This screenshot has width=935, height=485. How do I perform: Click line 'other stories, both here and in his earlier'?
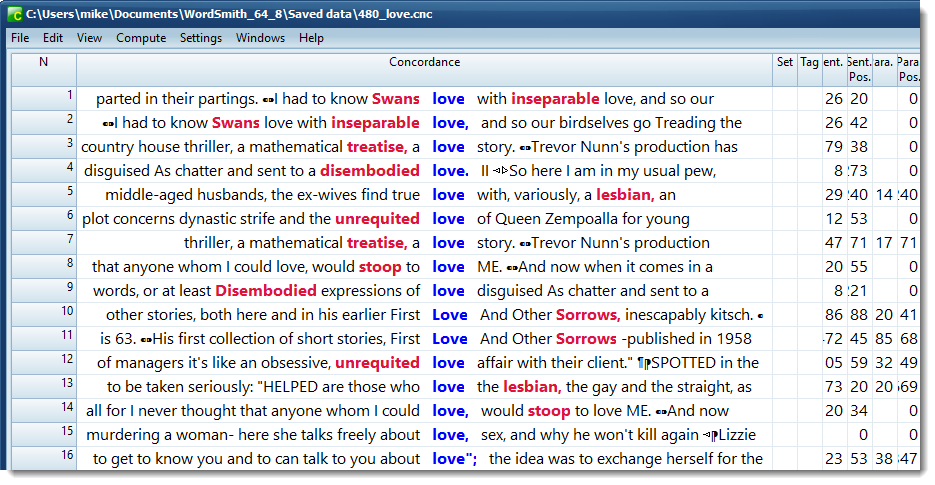click(x=425, y=314)
